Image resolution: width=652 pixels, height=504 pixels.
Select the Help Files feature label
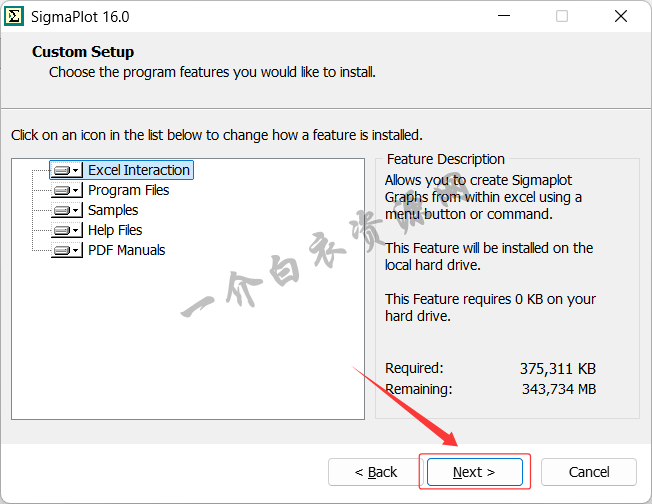115,230
